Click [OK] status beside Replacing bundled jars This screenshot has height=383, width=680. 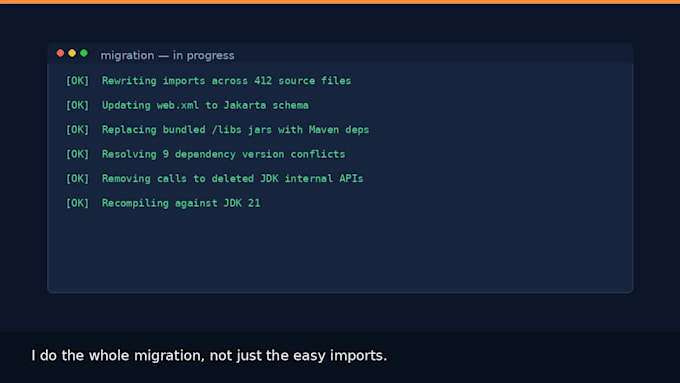point(77,130)
